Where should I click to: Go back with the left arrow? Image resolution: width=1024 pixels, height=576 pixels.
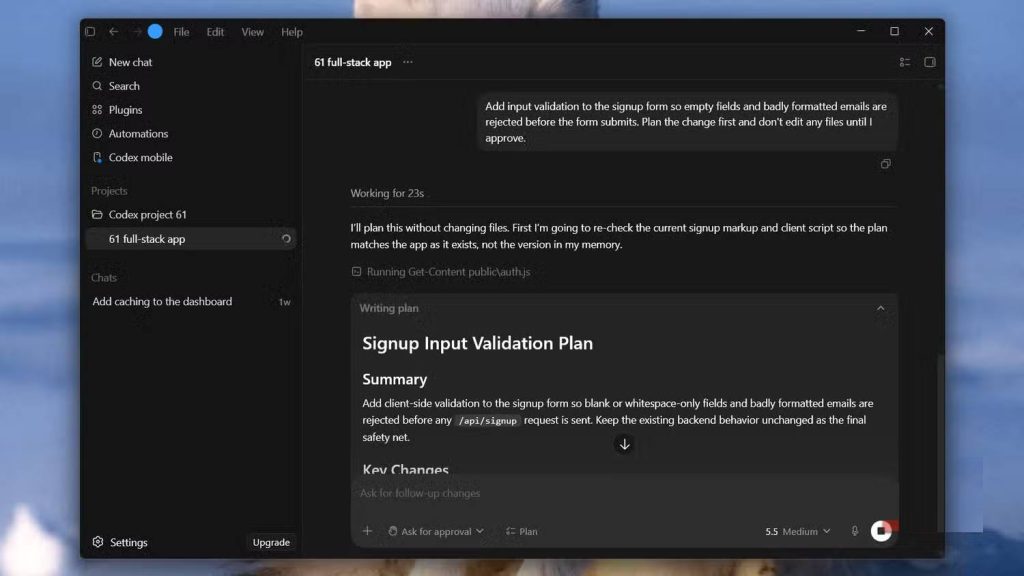pyautogui.click(x=114, y=31)
